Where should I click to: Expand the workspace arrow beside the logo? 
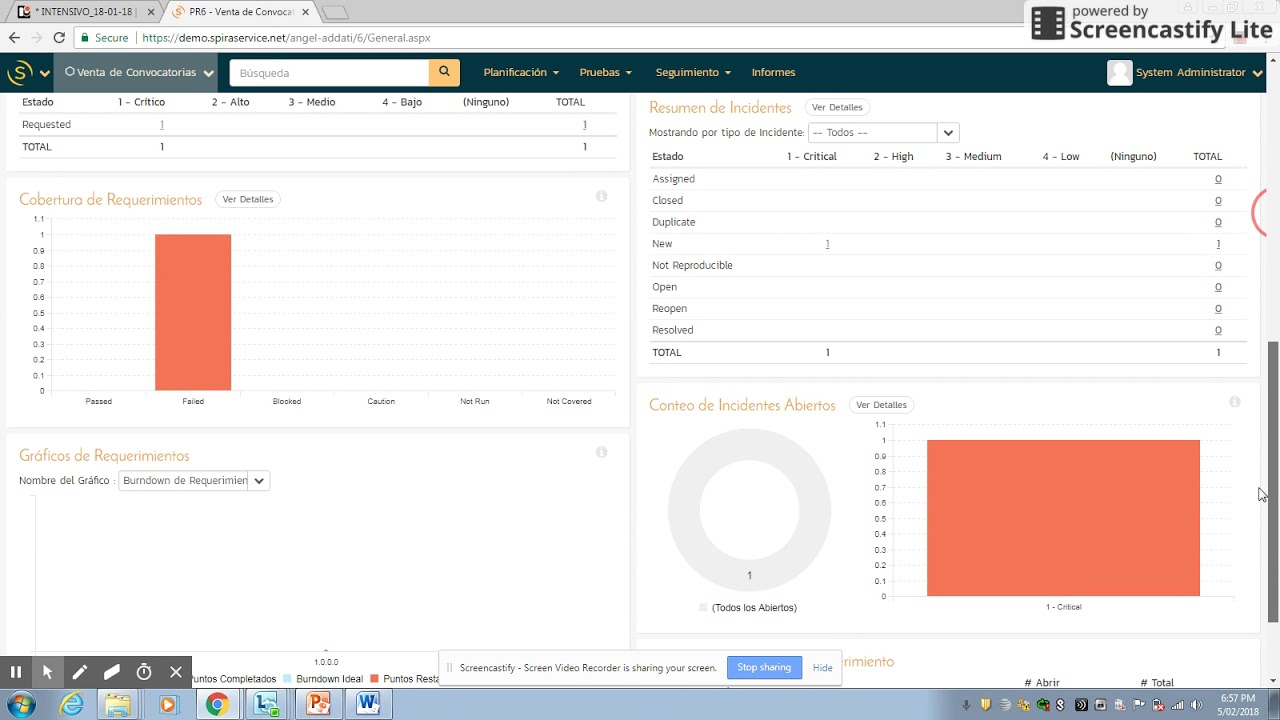(x=44, y=73)
